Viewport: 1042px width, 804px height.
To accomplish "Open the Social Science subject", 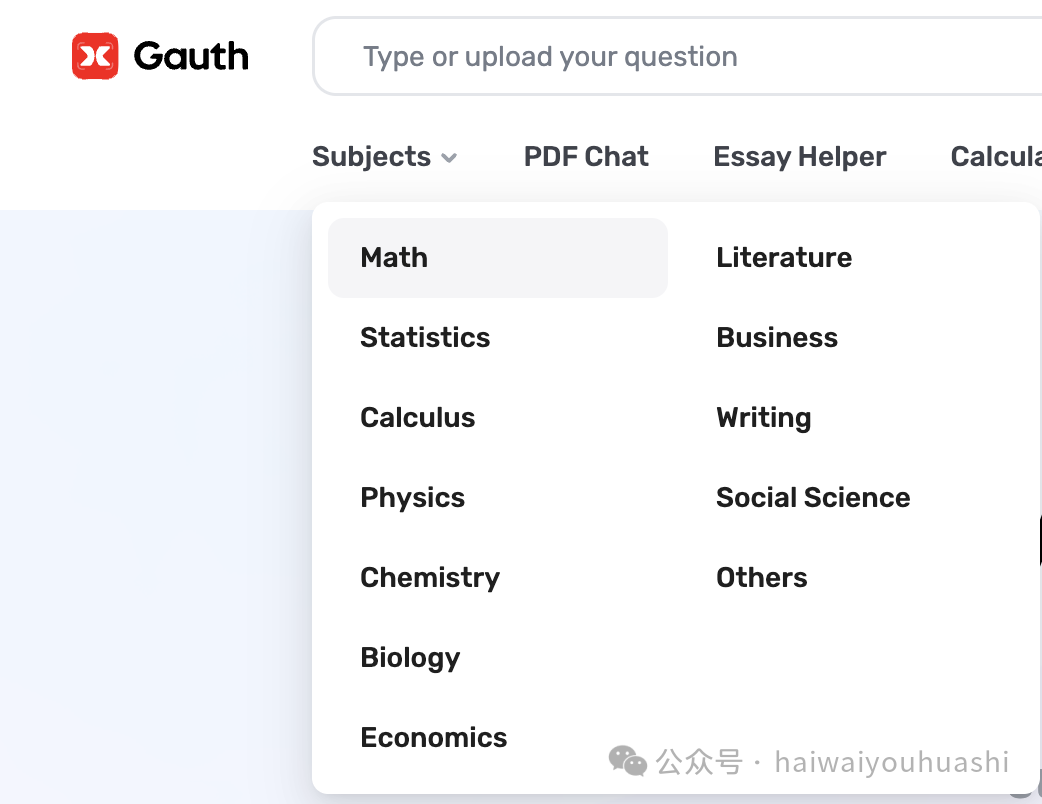I will 854,498.
